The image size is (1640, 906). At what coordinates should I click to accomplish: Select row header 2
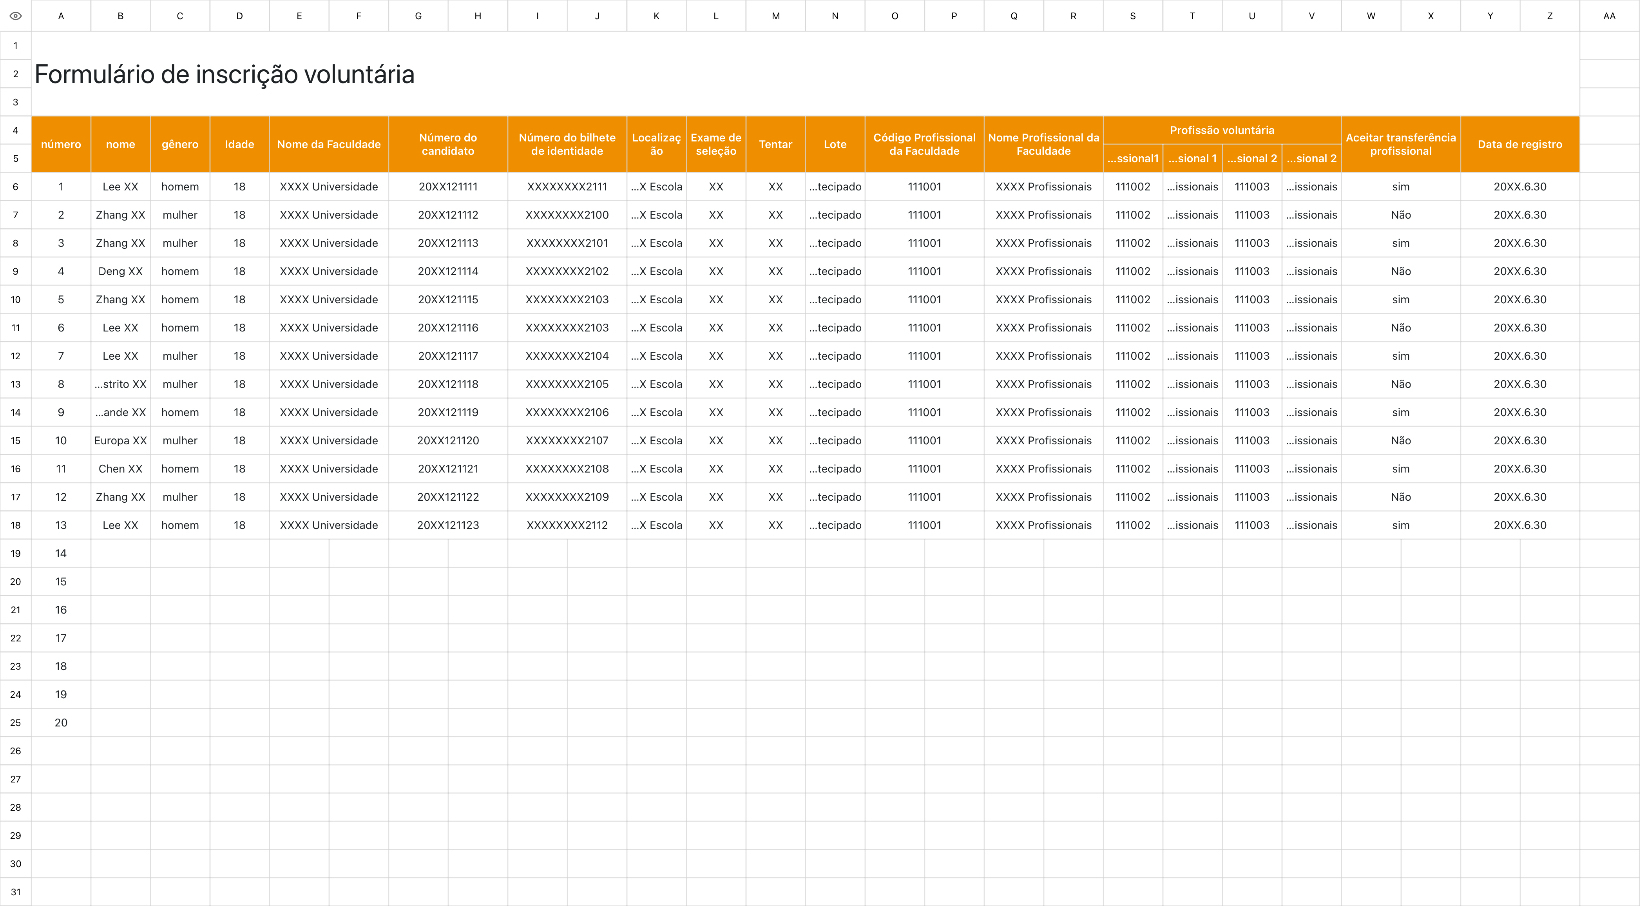(x=16, y=74)
